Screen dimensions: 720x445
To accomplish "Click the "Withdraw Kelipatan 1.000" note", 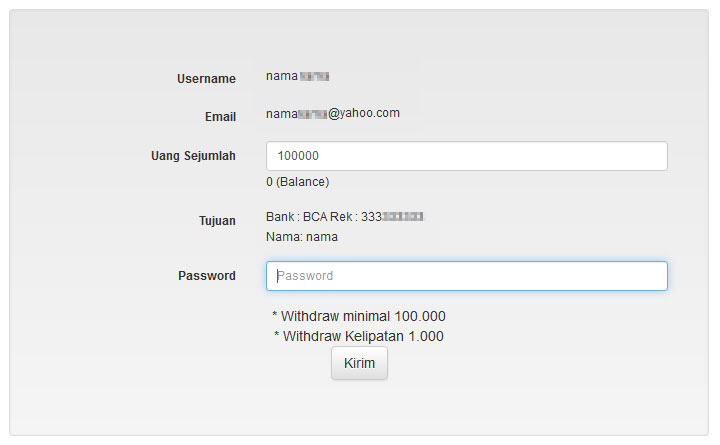I will click(359, 336).
